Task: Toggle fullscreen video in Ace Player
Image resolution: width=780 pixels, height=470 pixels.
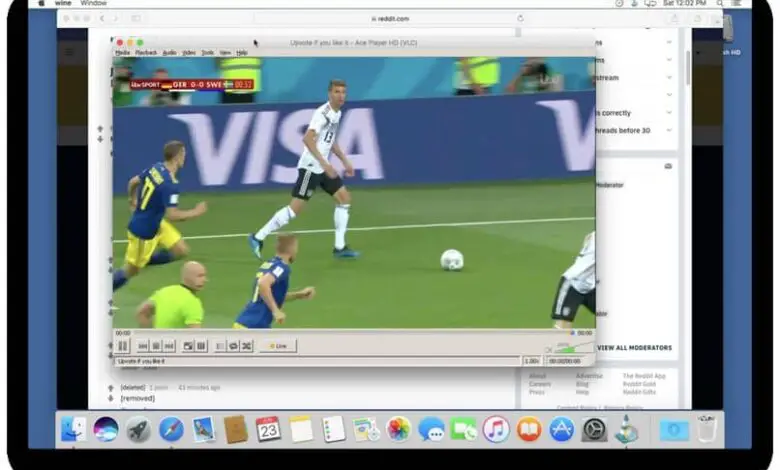Action: coord(188,346)
